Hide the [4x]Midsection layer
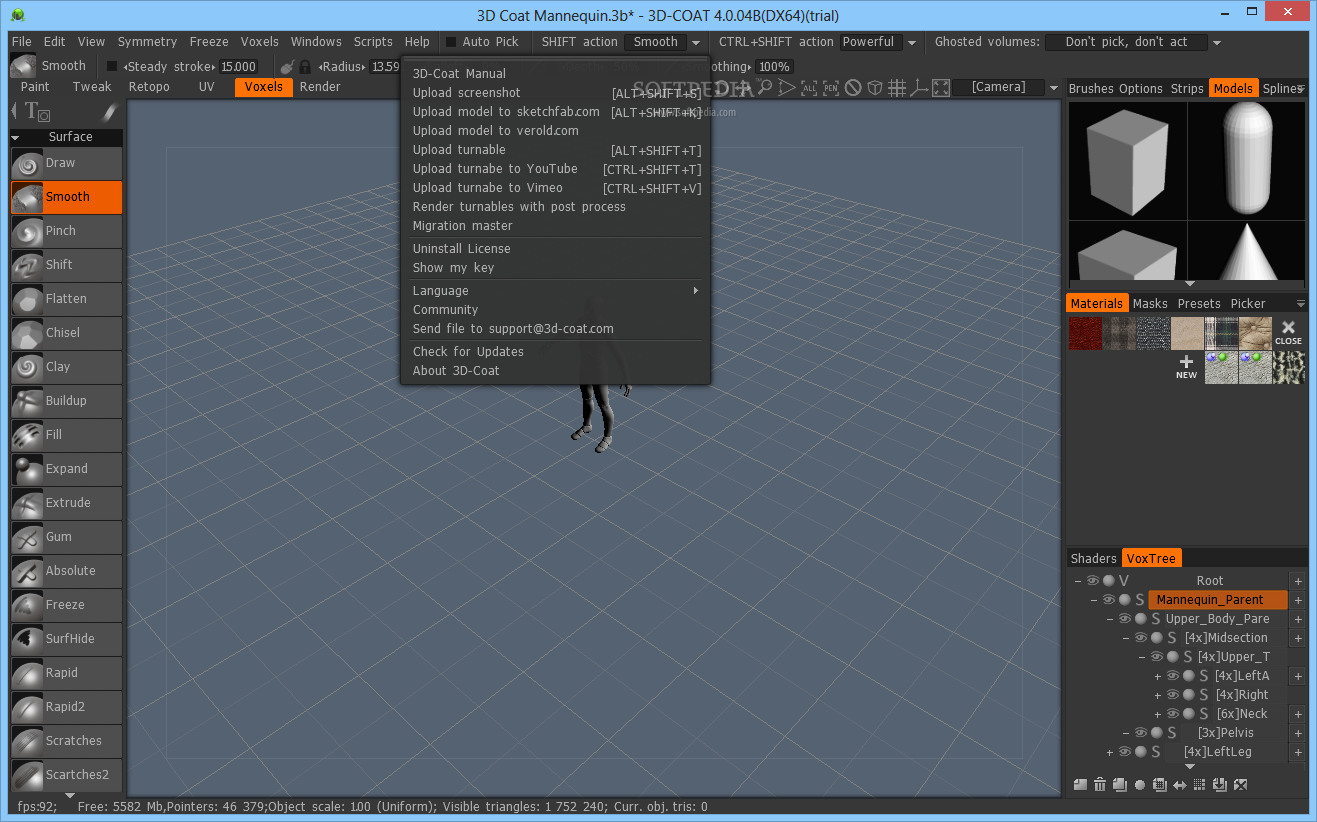Screen dimensions: 1317x822 (x=1141, y=638)
